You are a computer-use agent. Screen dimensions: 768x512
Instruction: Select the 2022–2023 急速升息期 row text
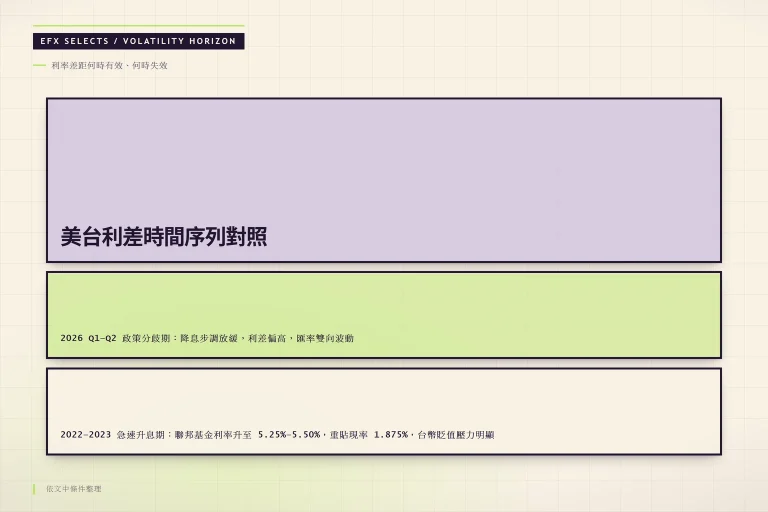[277, 435]
